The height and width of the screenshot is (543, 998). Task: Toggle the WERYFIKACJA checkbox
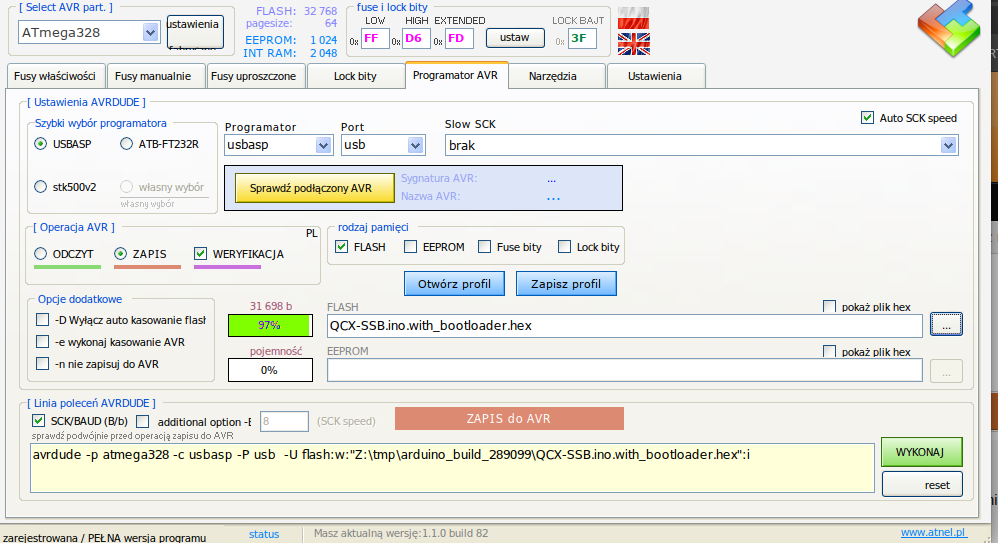tap(201, 254)
